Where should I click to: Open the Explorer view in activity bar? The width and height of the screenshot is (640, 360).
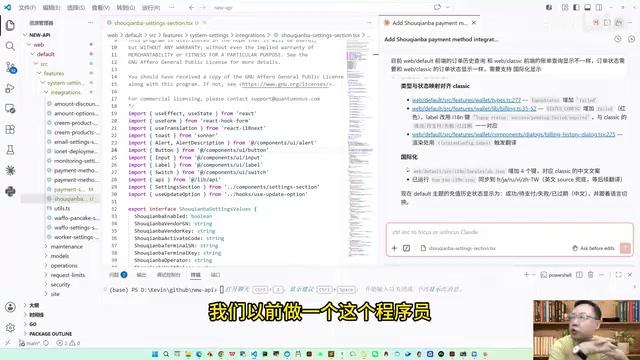(x=10, y=25)
